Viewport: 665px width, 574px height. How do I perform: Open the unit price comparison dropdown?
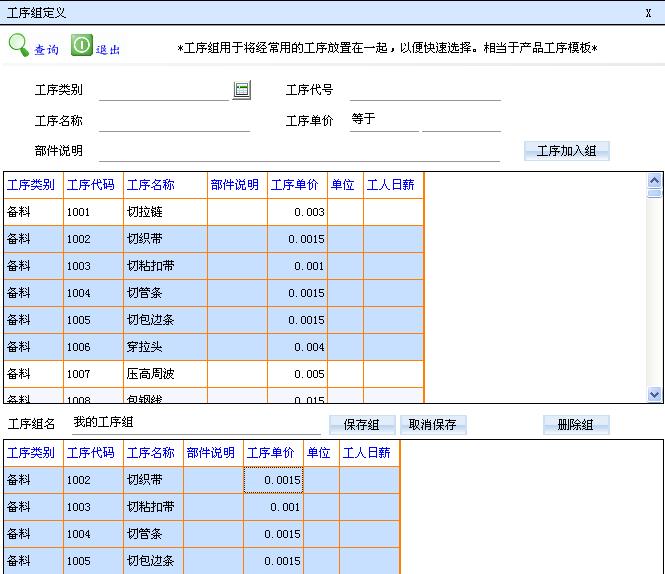click(383, 120)
